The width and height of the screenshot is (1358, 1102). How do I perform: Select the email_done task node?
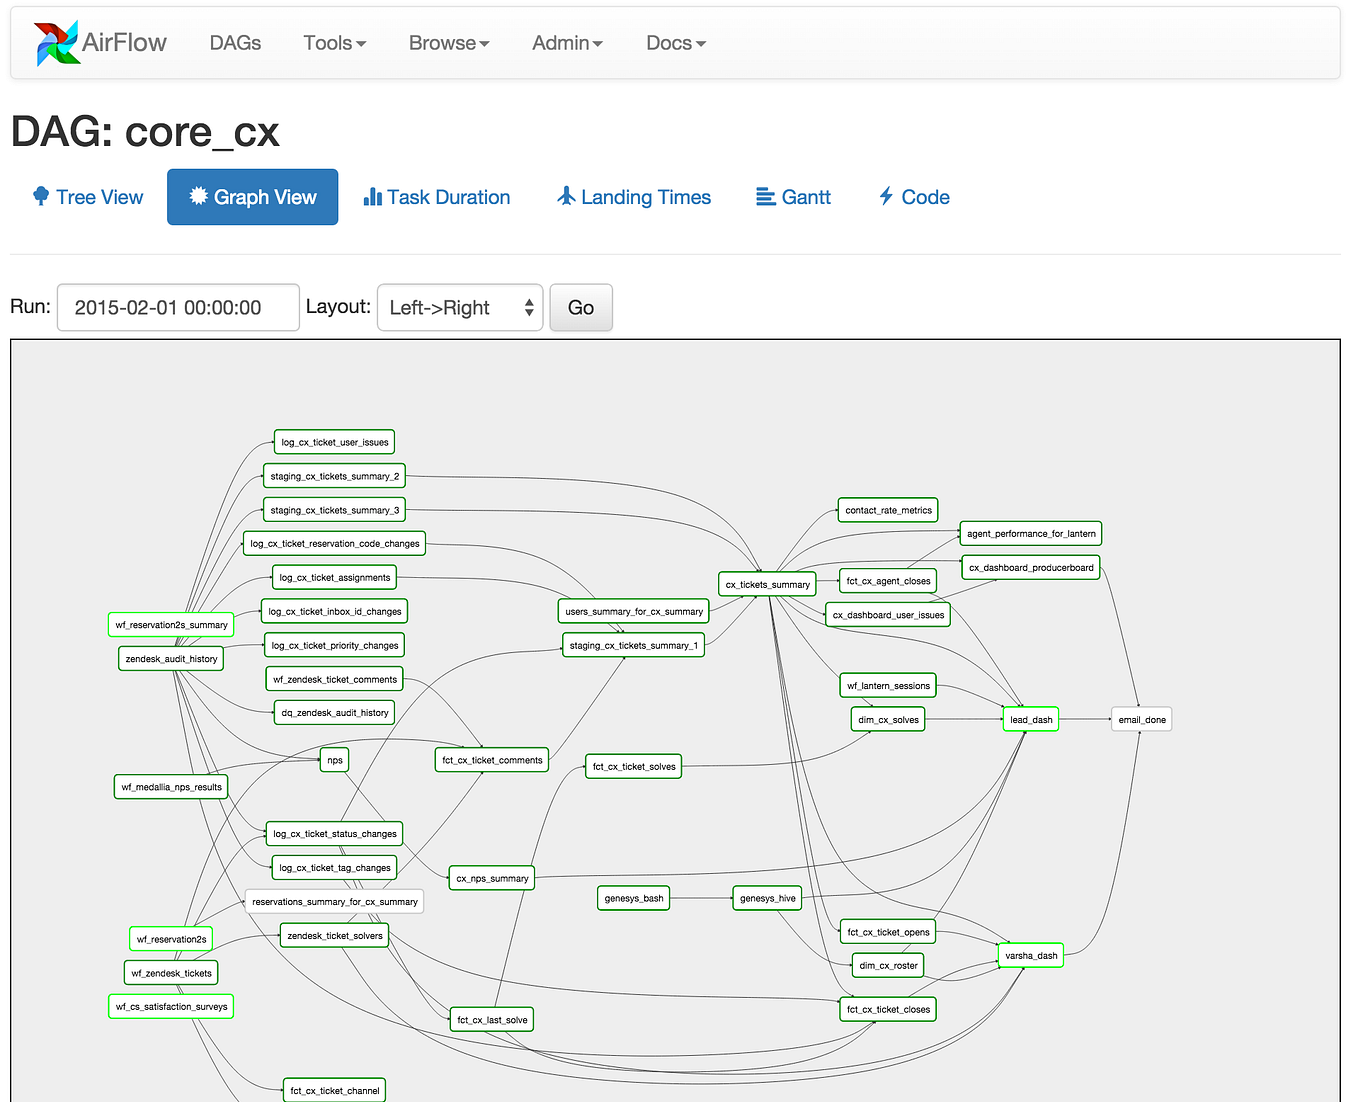(1140, 718)
